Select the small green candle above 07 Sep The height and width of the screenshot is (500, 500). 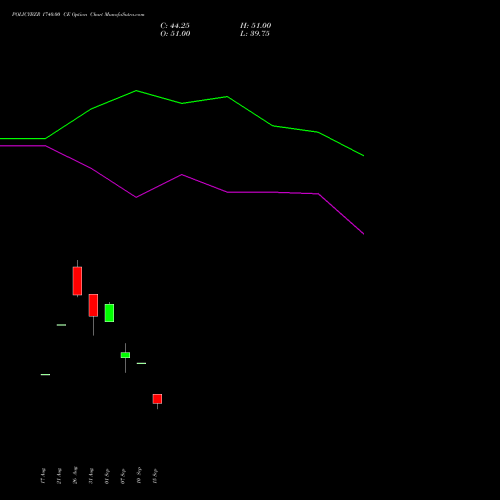coord(125,355)
